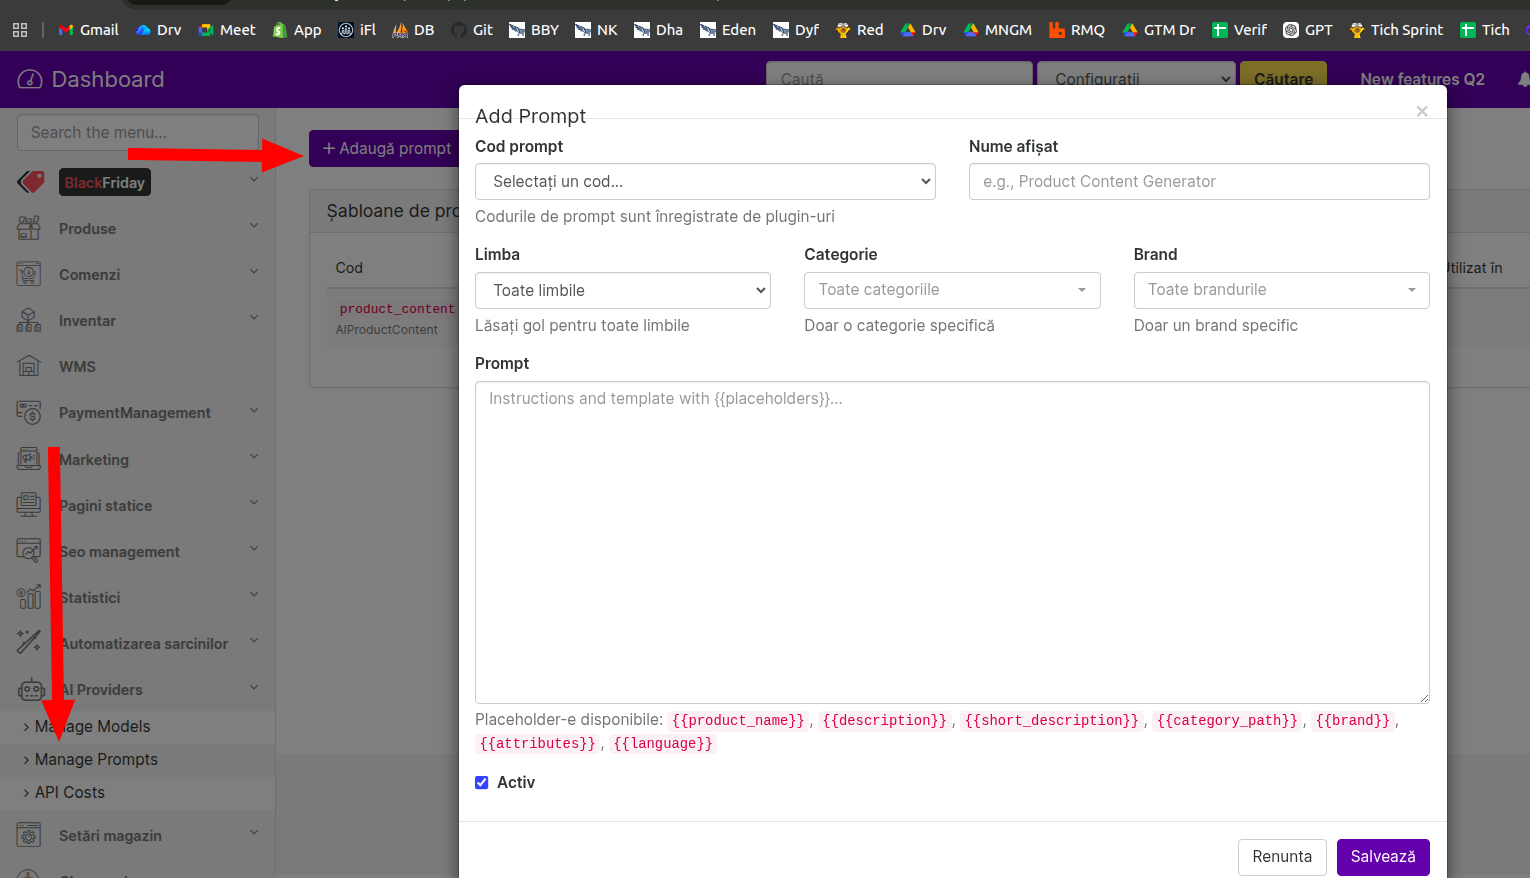Image resolution: width=1530 pixels, height=878 pixels.
Task: Click the Comenzi orders icon
Action: (x=29, y=274)
